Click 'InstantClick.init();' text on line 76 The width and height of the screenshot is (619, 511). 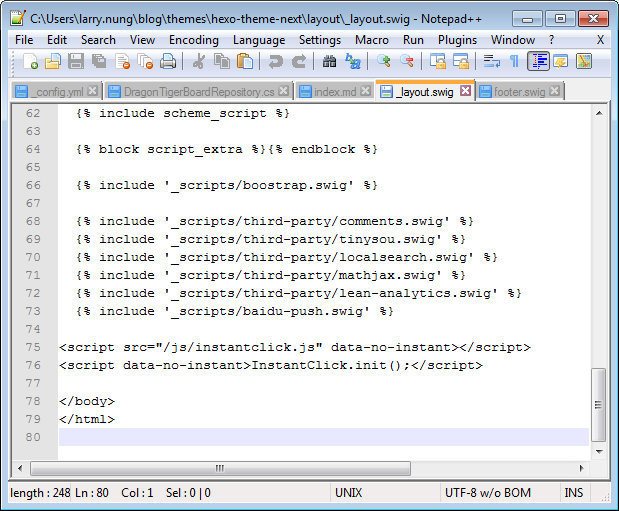coord(331,365)
